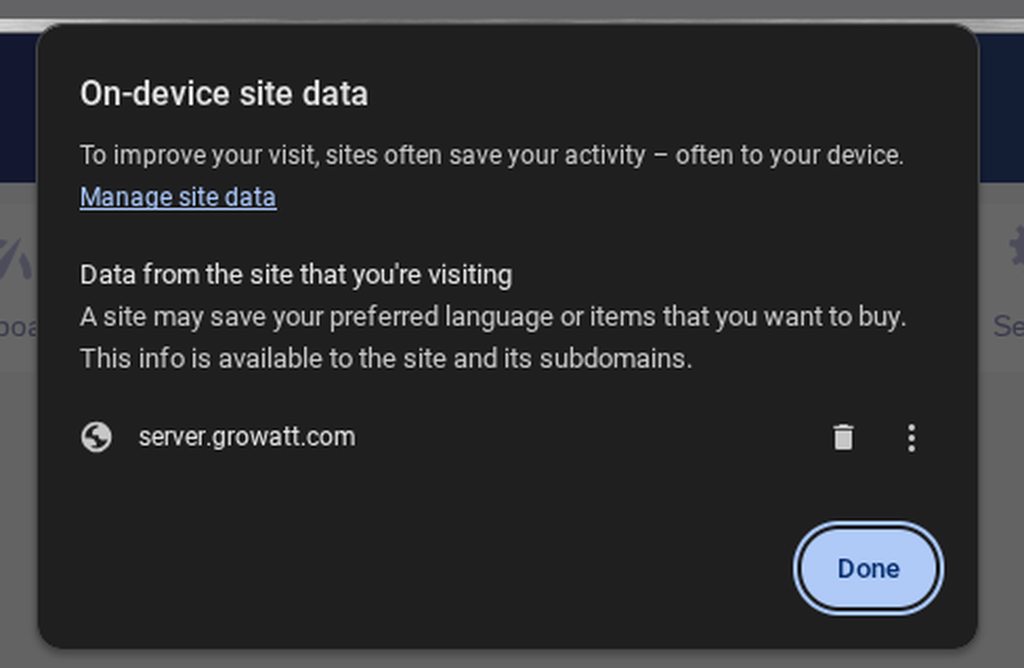Open the Manage site data link
This screenshot has height=668, width=1024.
(178, 197)
